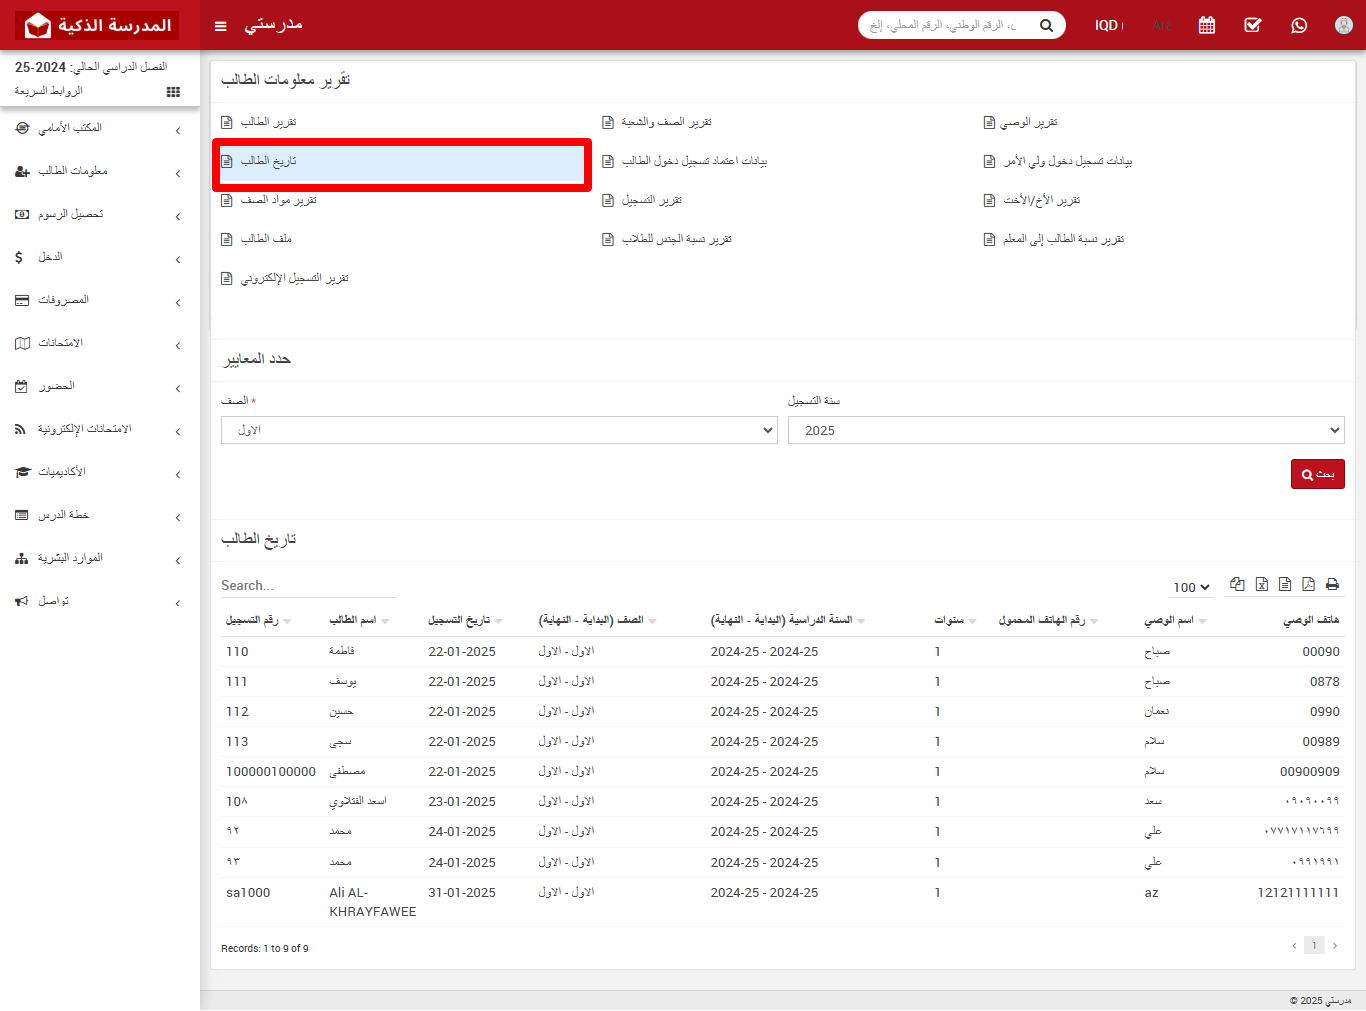
Task: Open the task checklist icon in header
Action: [x=1253, y=25]
